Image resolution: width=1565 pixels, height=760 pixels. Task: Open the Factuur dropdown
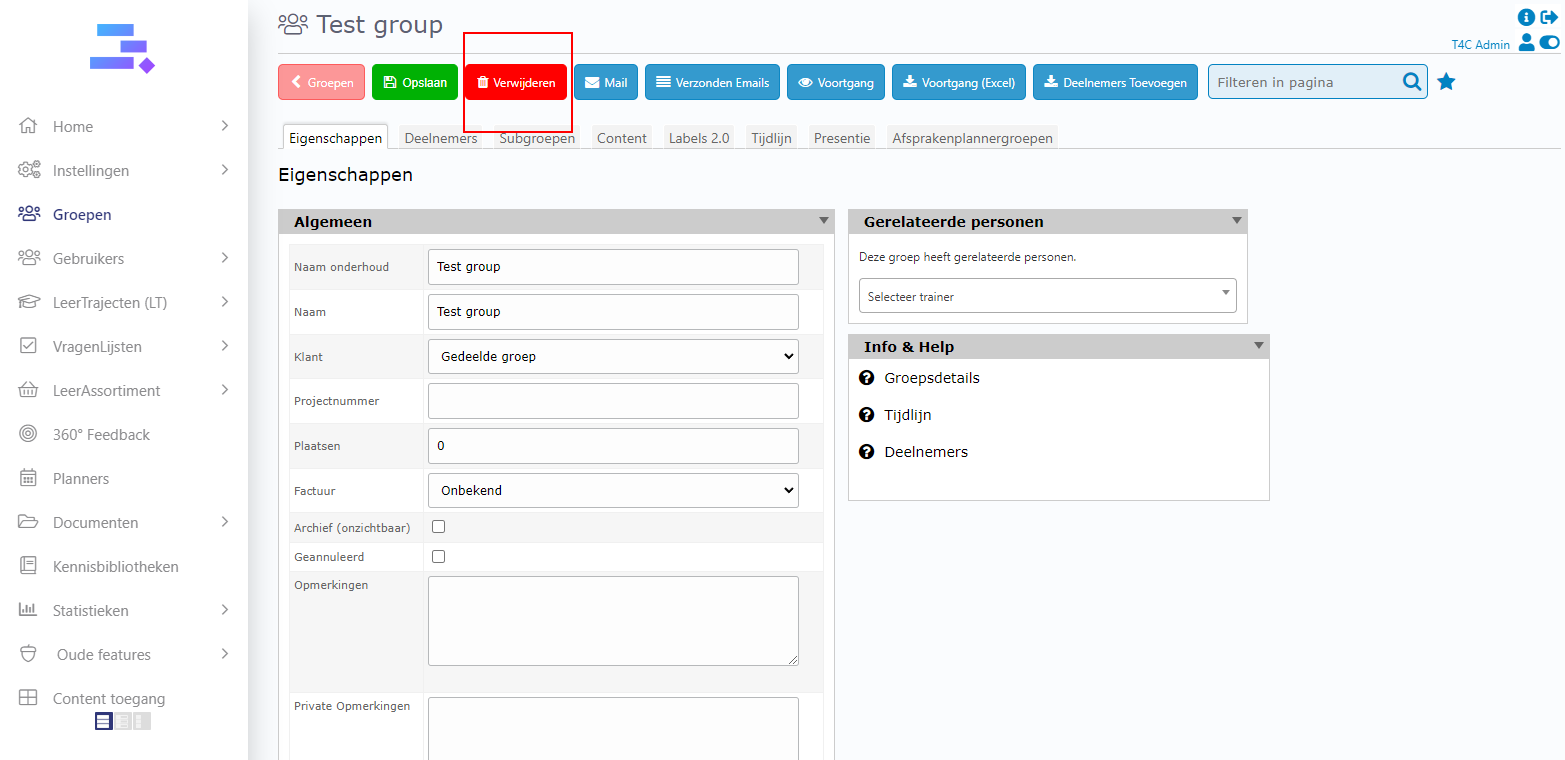(x=613, y=491)
